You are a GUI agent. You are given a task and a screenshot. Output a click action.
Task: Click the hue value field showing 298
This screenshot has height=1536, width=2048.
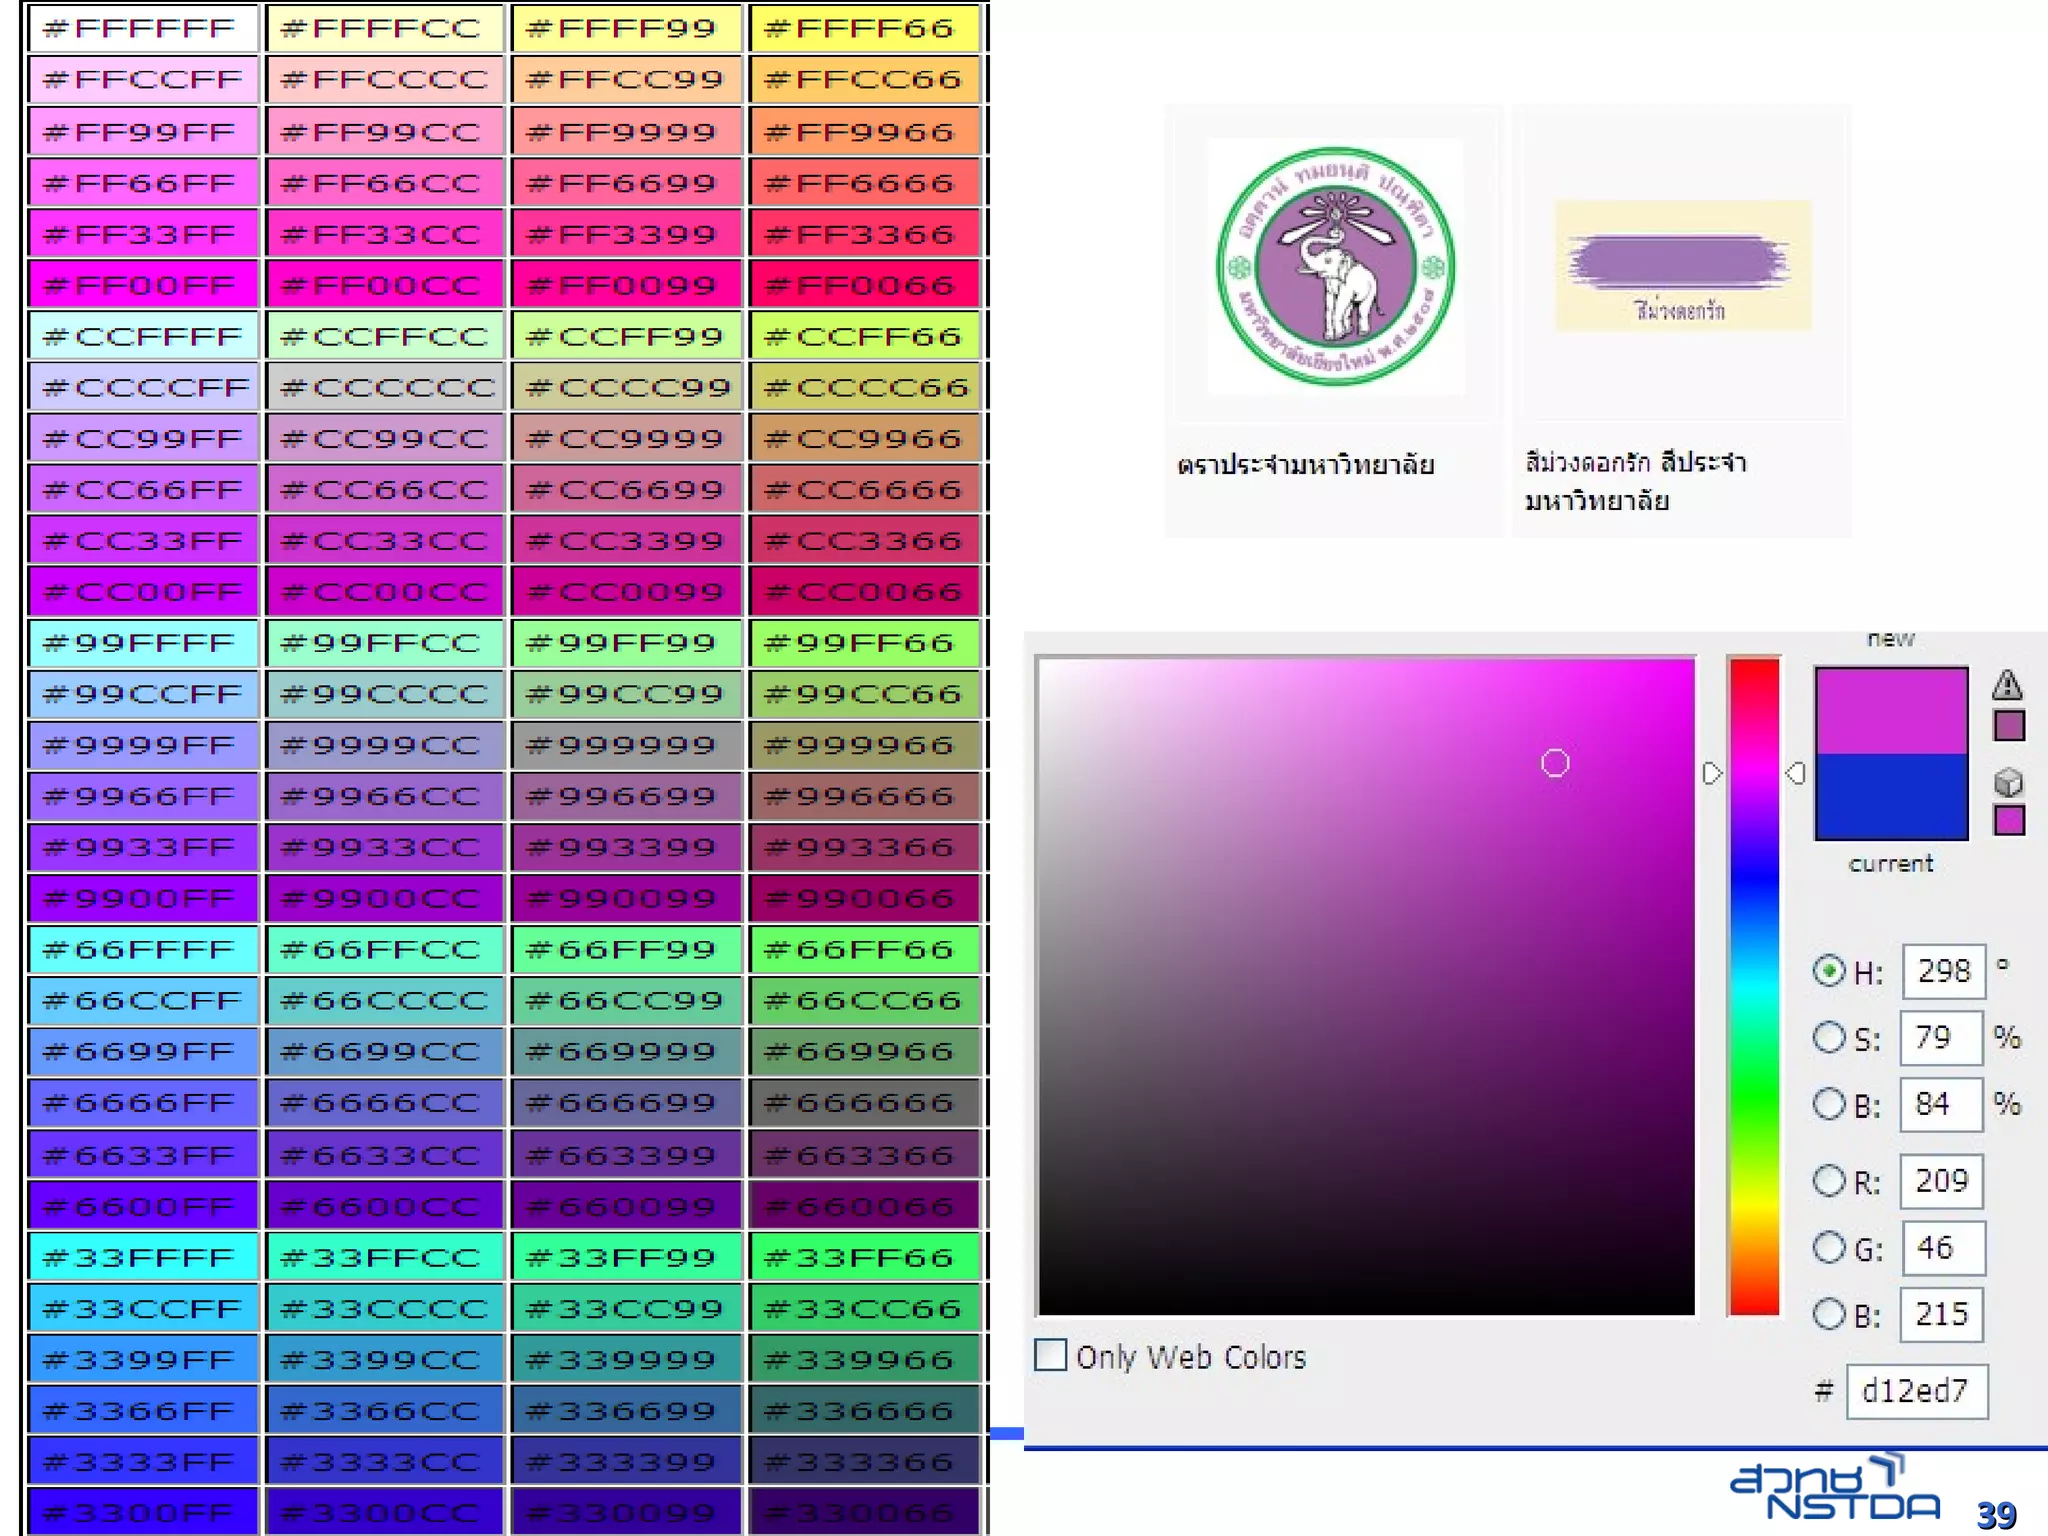point(1943,970)
